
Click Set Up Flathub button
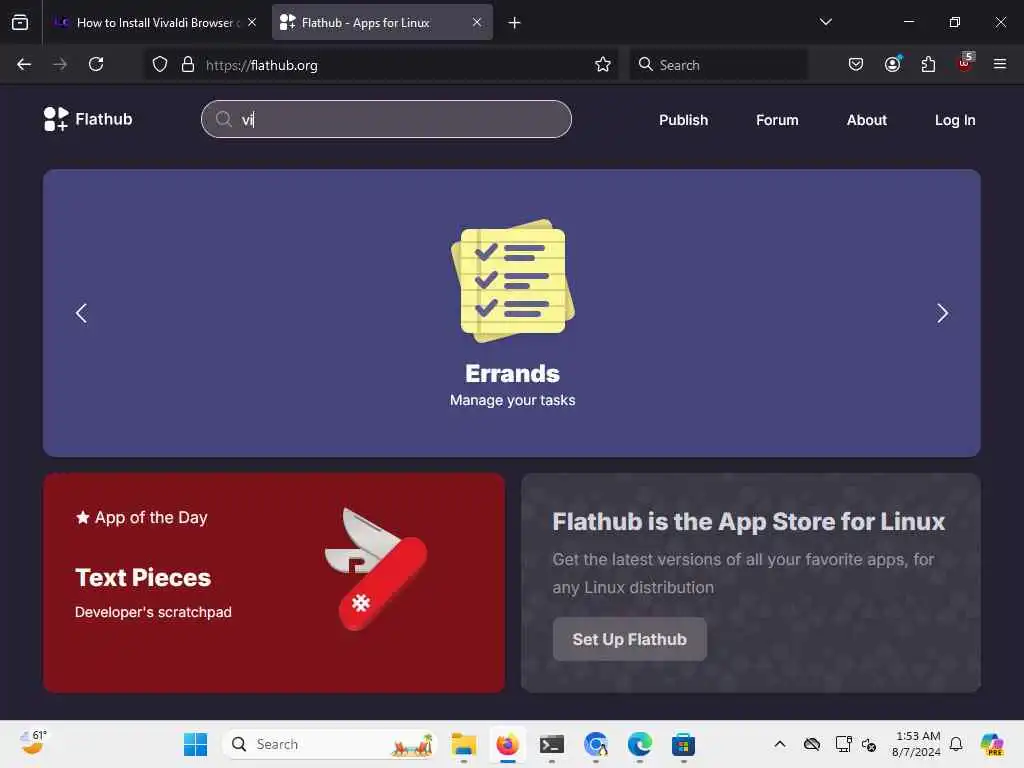[630, 639]
